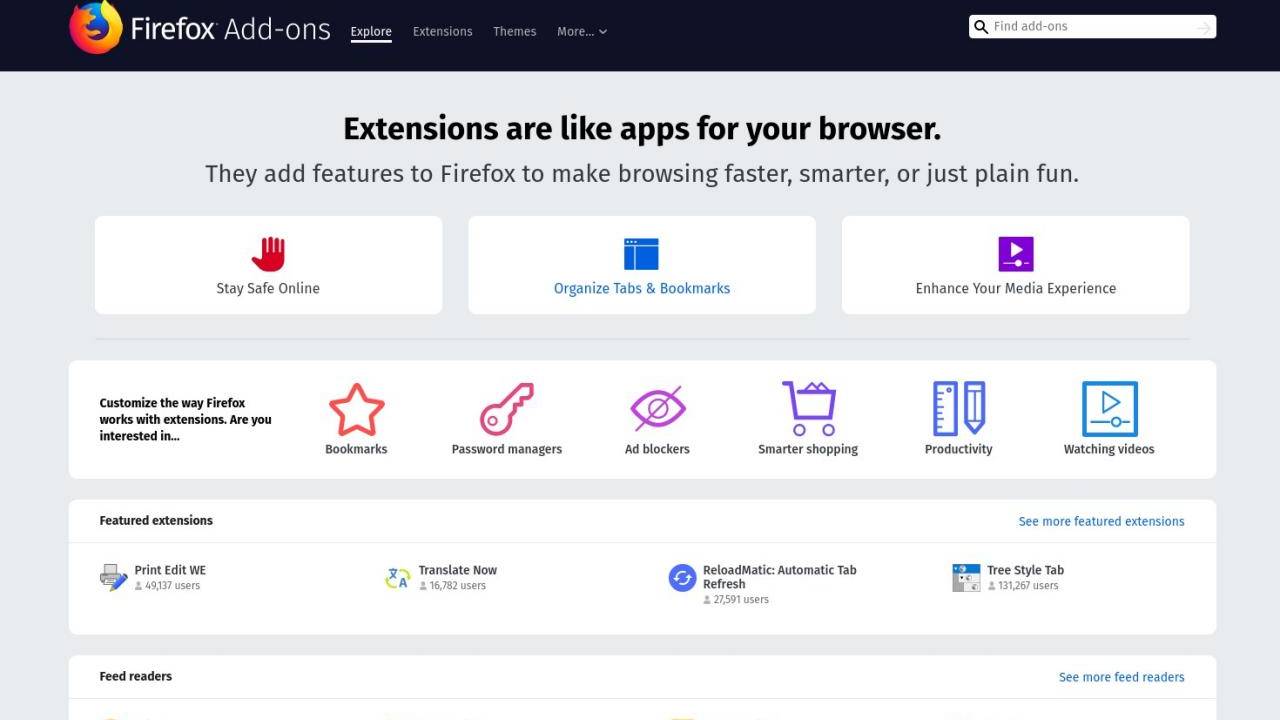
Task: Select the Ad blockers eye icon
Action: coord(657,409)
